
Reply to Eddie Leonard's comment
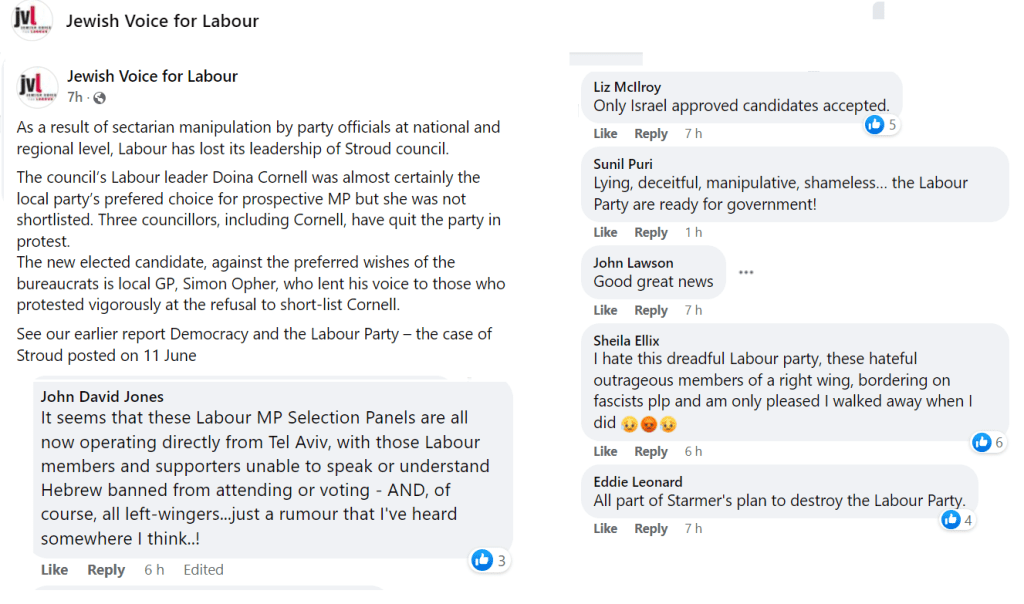point(651,529)
